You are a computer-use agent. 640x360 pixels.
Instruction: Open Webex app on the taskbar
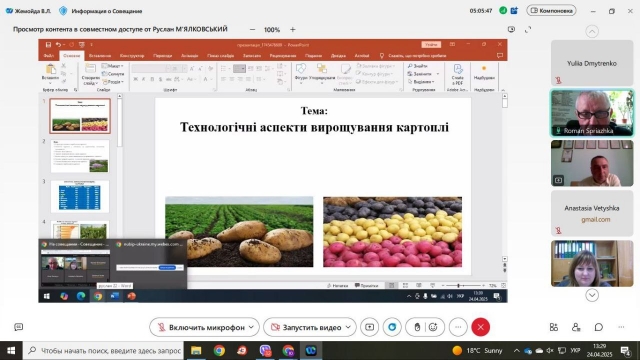[311, 351]
